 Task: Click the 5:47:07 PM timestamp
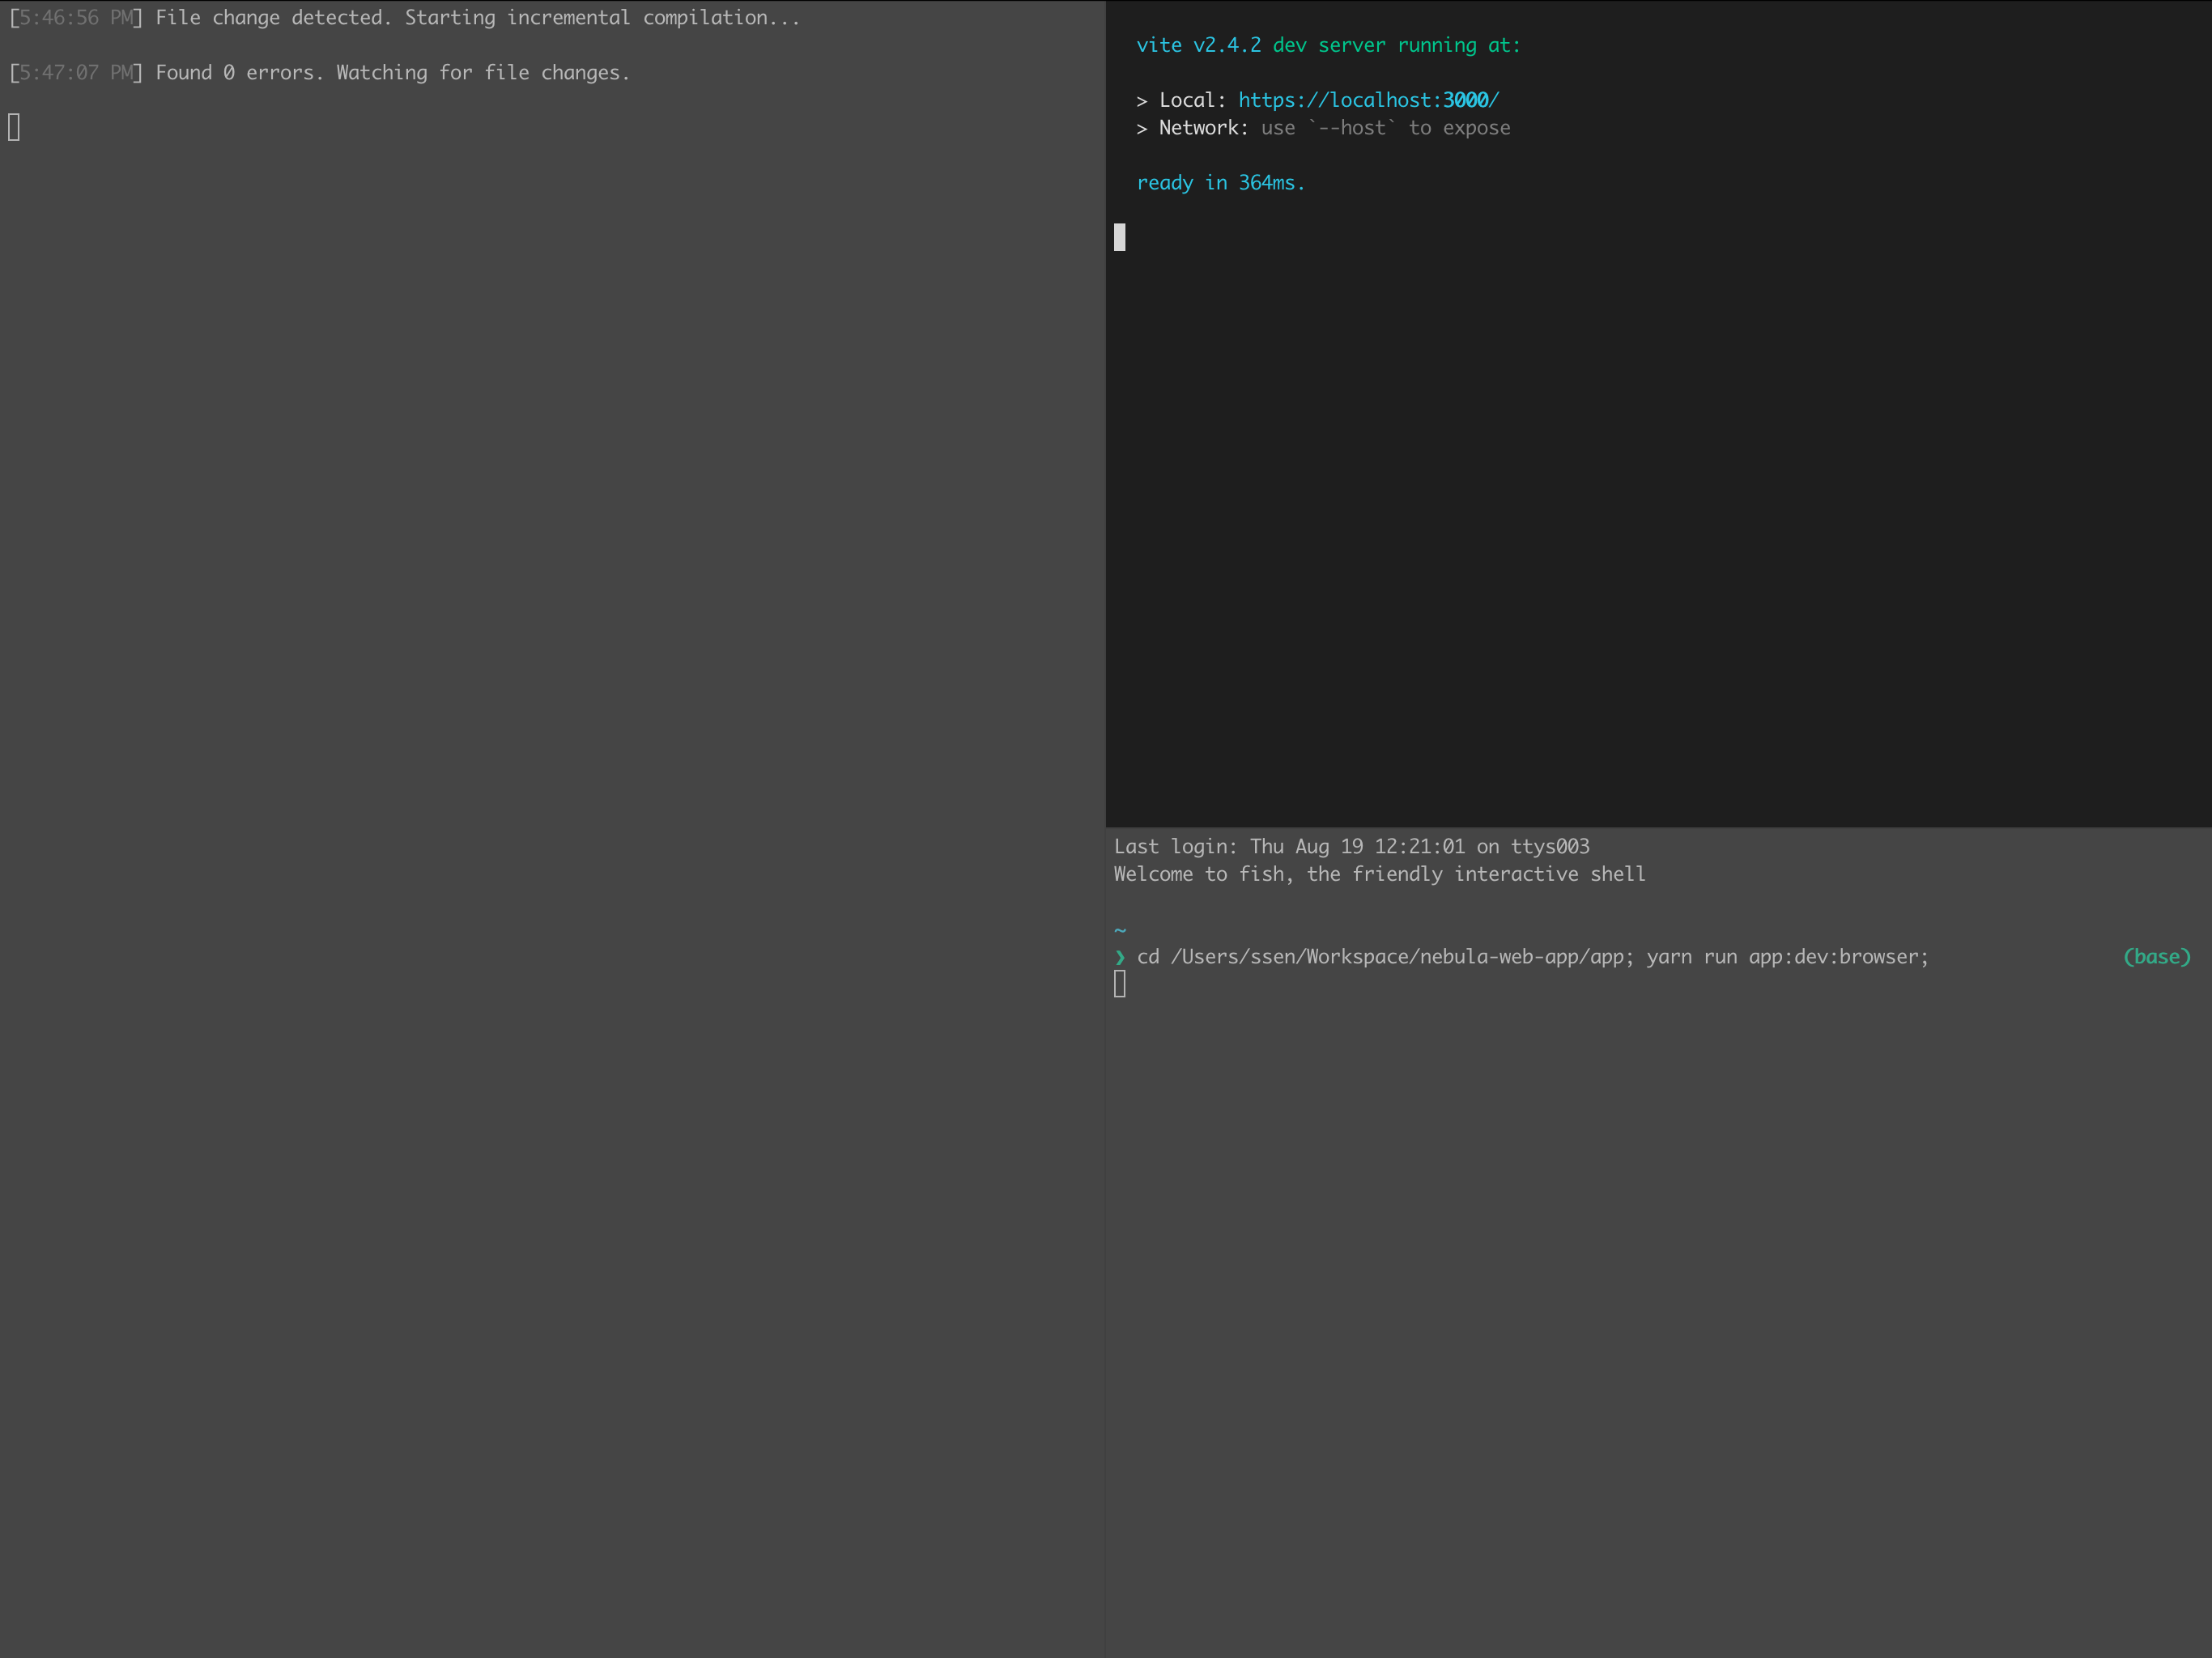point(75,73)
